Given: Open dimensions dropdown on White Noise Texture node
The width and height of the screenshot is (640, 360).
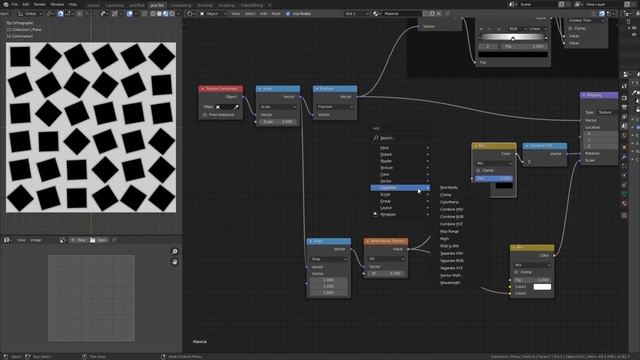Looking at the screenshot, I should click(x=386, y=259).
